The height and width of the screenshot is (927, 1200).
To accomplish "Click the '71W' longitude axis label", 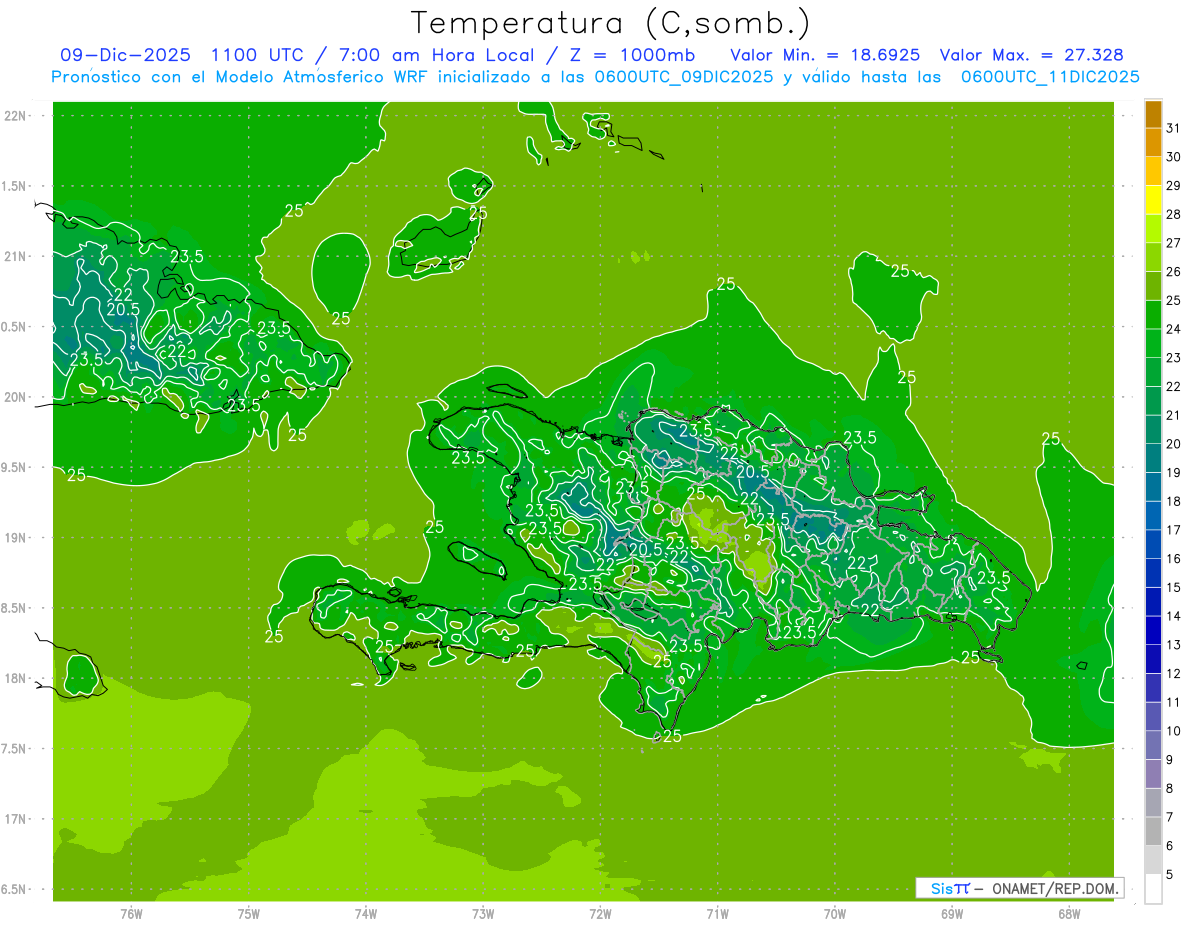I will pyautogui.click(x=717, y=913).
